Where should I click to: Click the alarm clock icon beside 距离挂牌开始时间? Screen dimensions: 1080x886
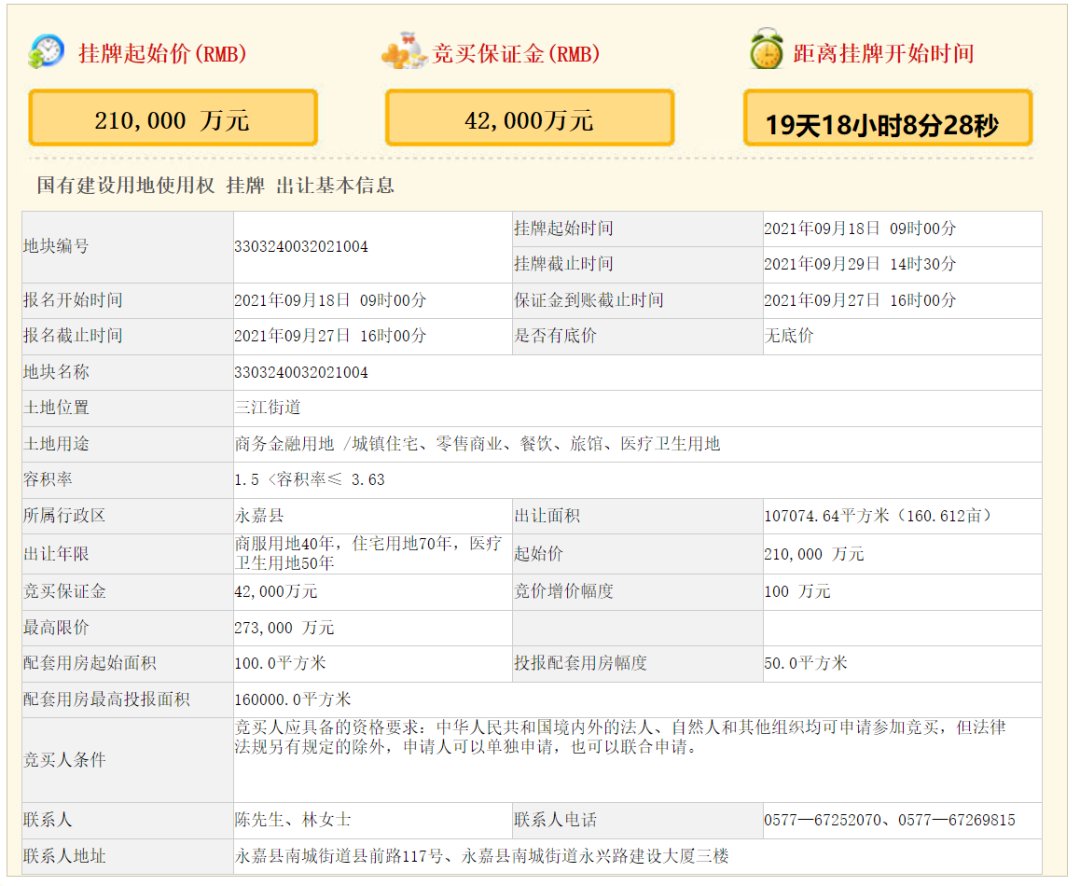pos(767,49)
